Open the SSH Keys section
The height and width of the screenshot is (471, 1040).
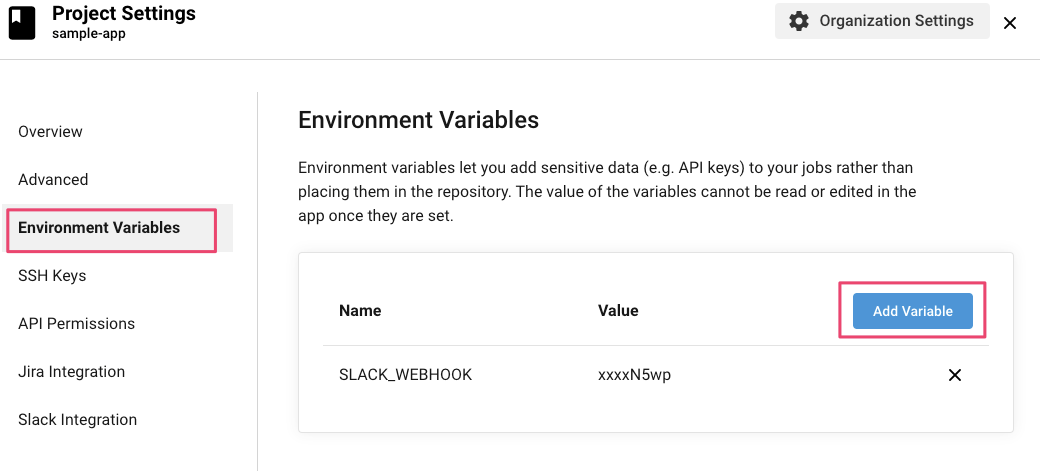point(52,276)
